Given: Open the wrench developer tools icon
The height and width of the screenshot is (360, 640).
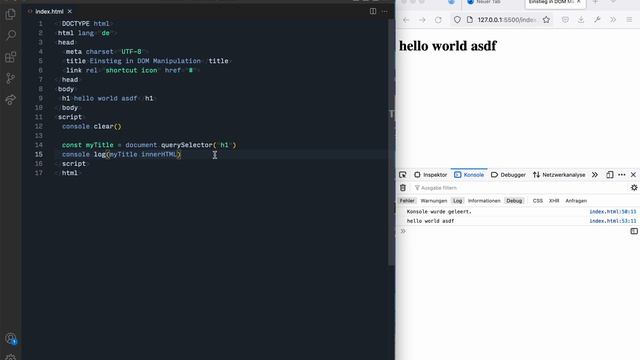Looking at the screenshot, I should 597,20.
